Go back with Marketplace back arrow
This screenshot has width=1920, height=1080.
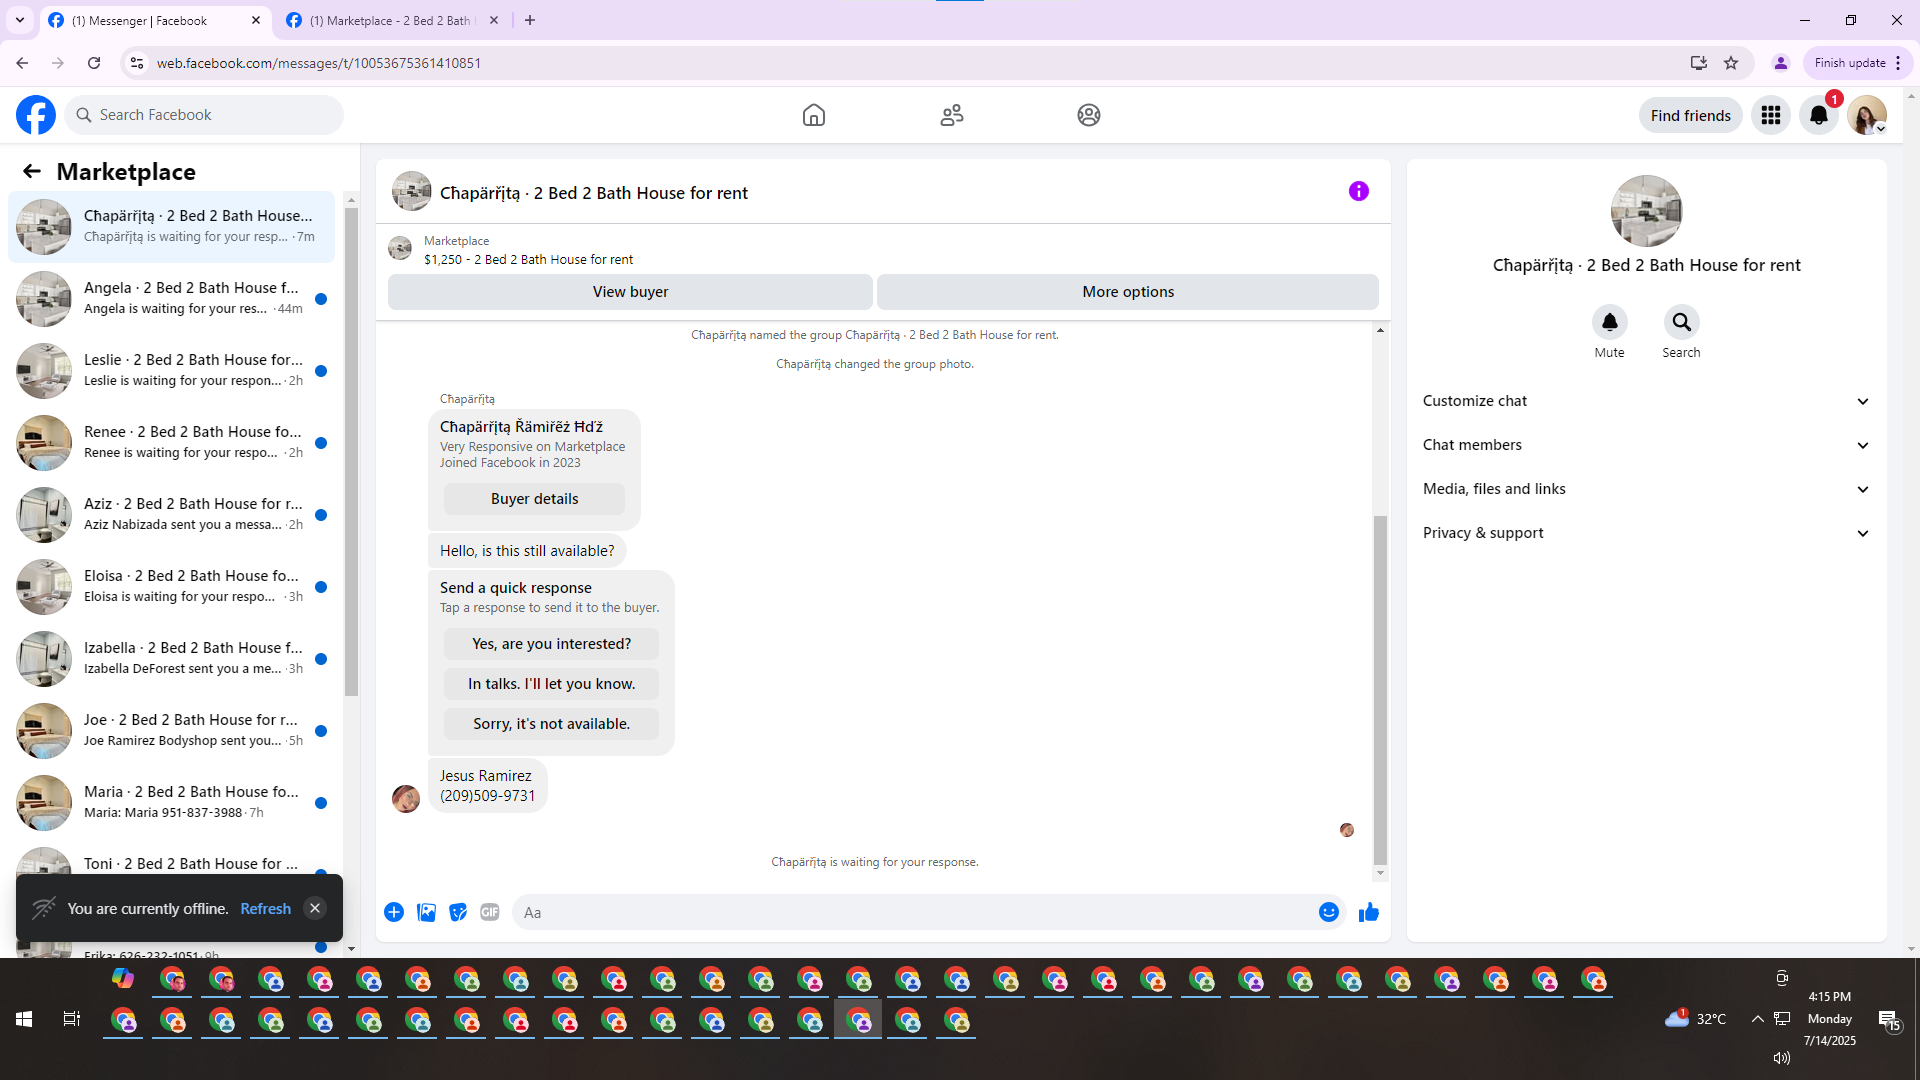pyautogui.click(x=32, y=172)
